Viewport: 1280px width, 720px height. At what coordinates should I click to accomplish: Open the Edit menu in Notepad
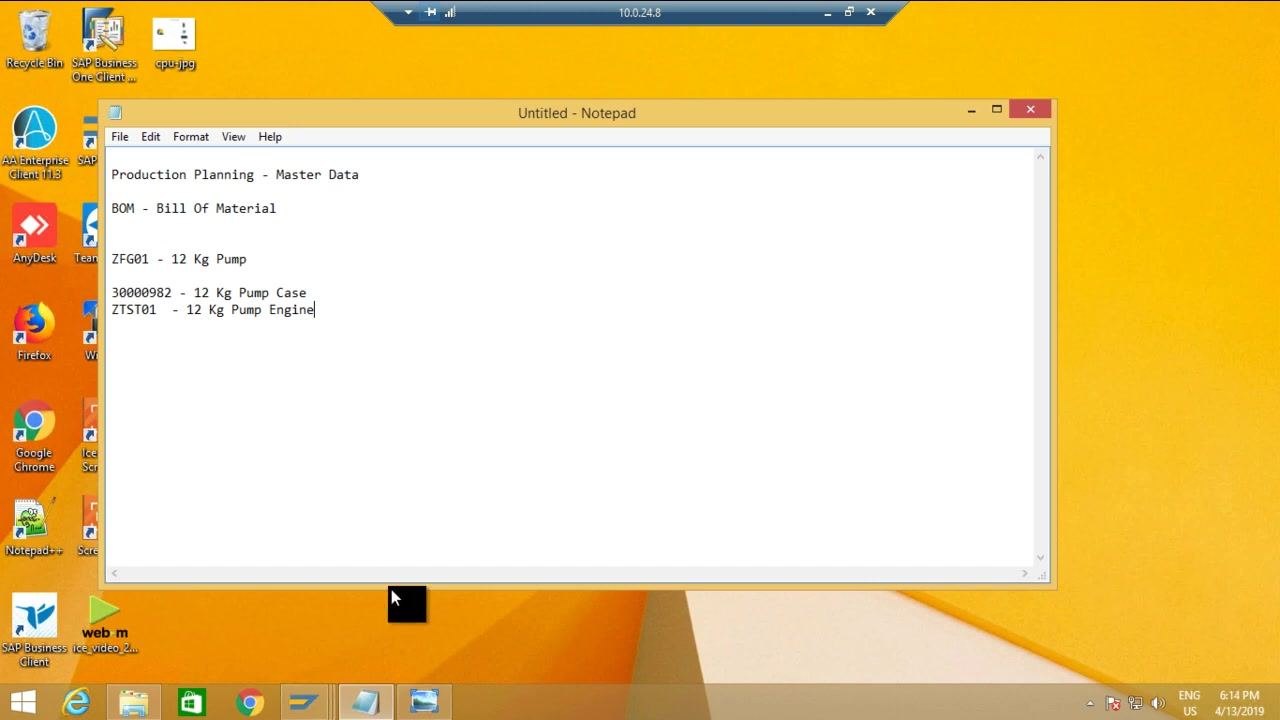click(151, 137)
